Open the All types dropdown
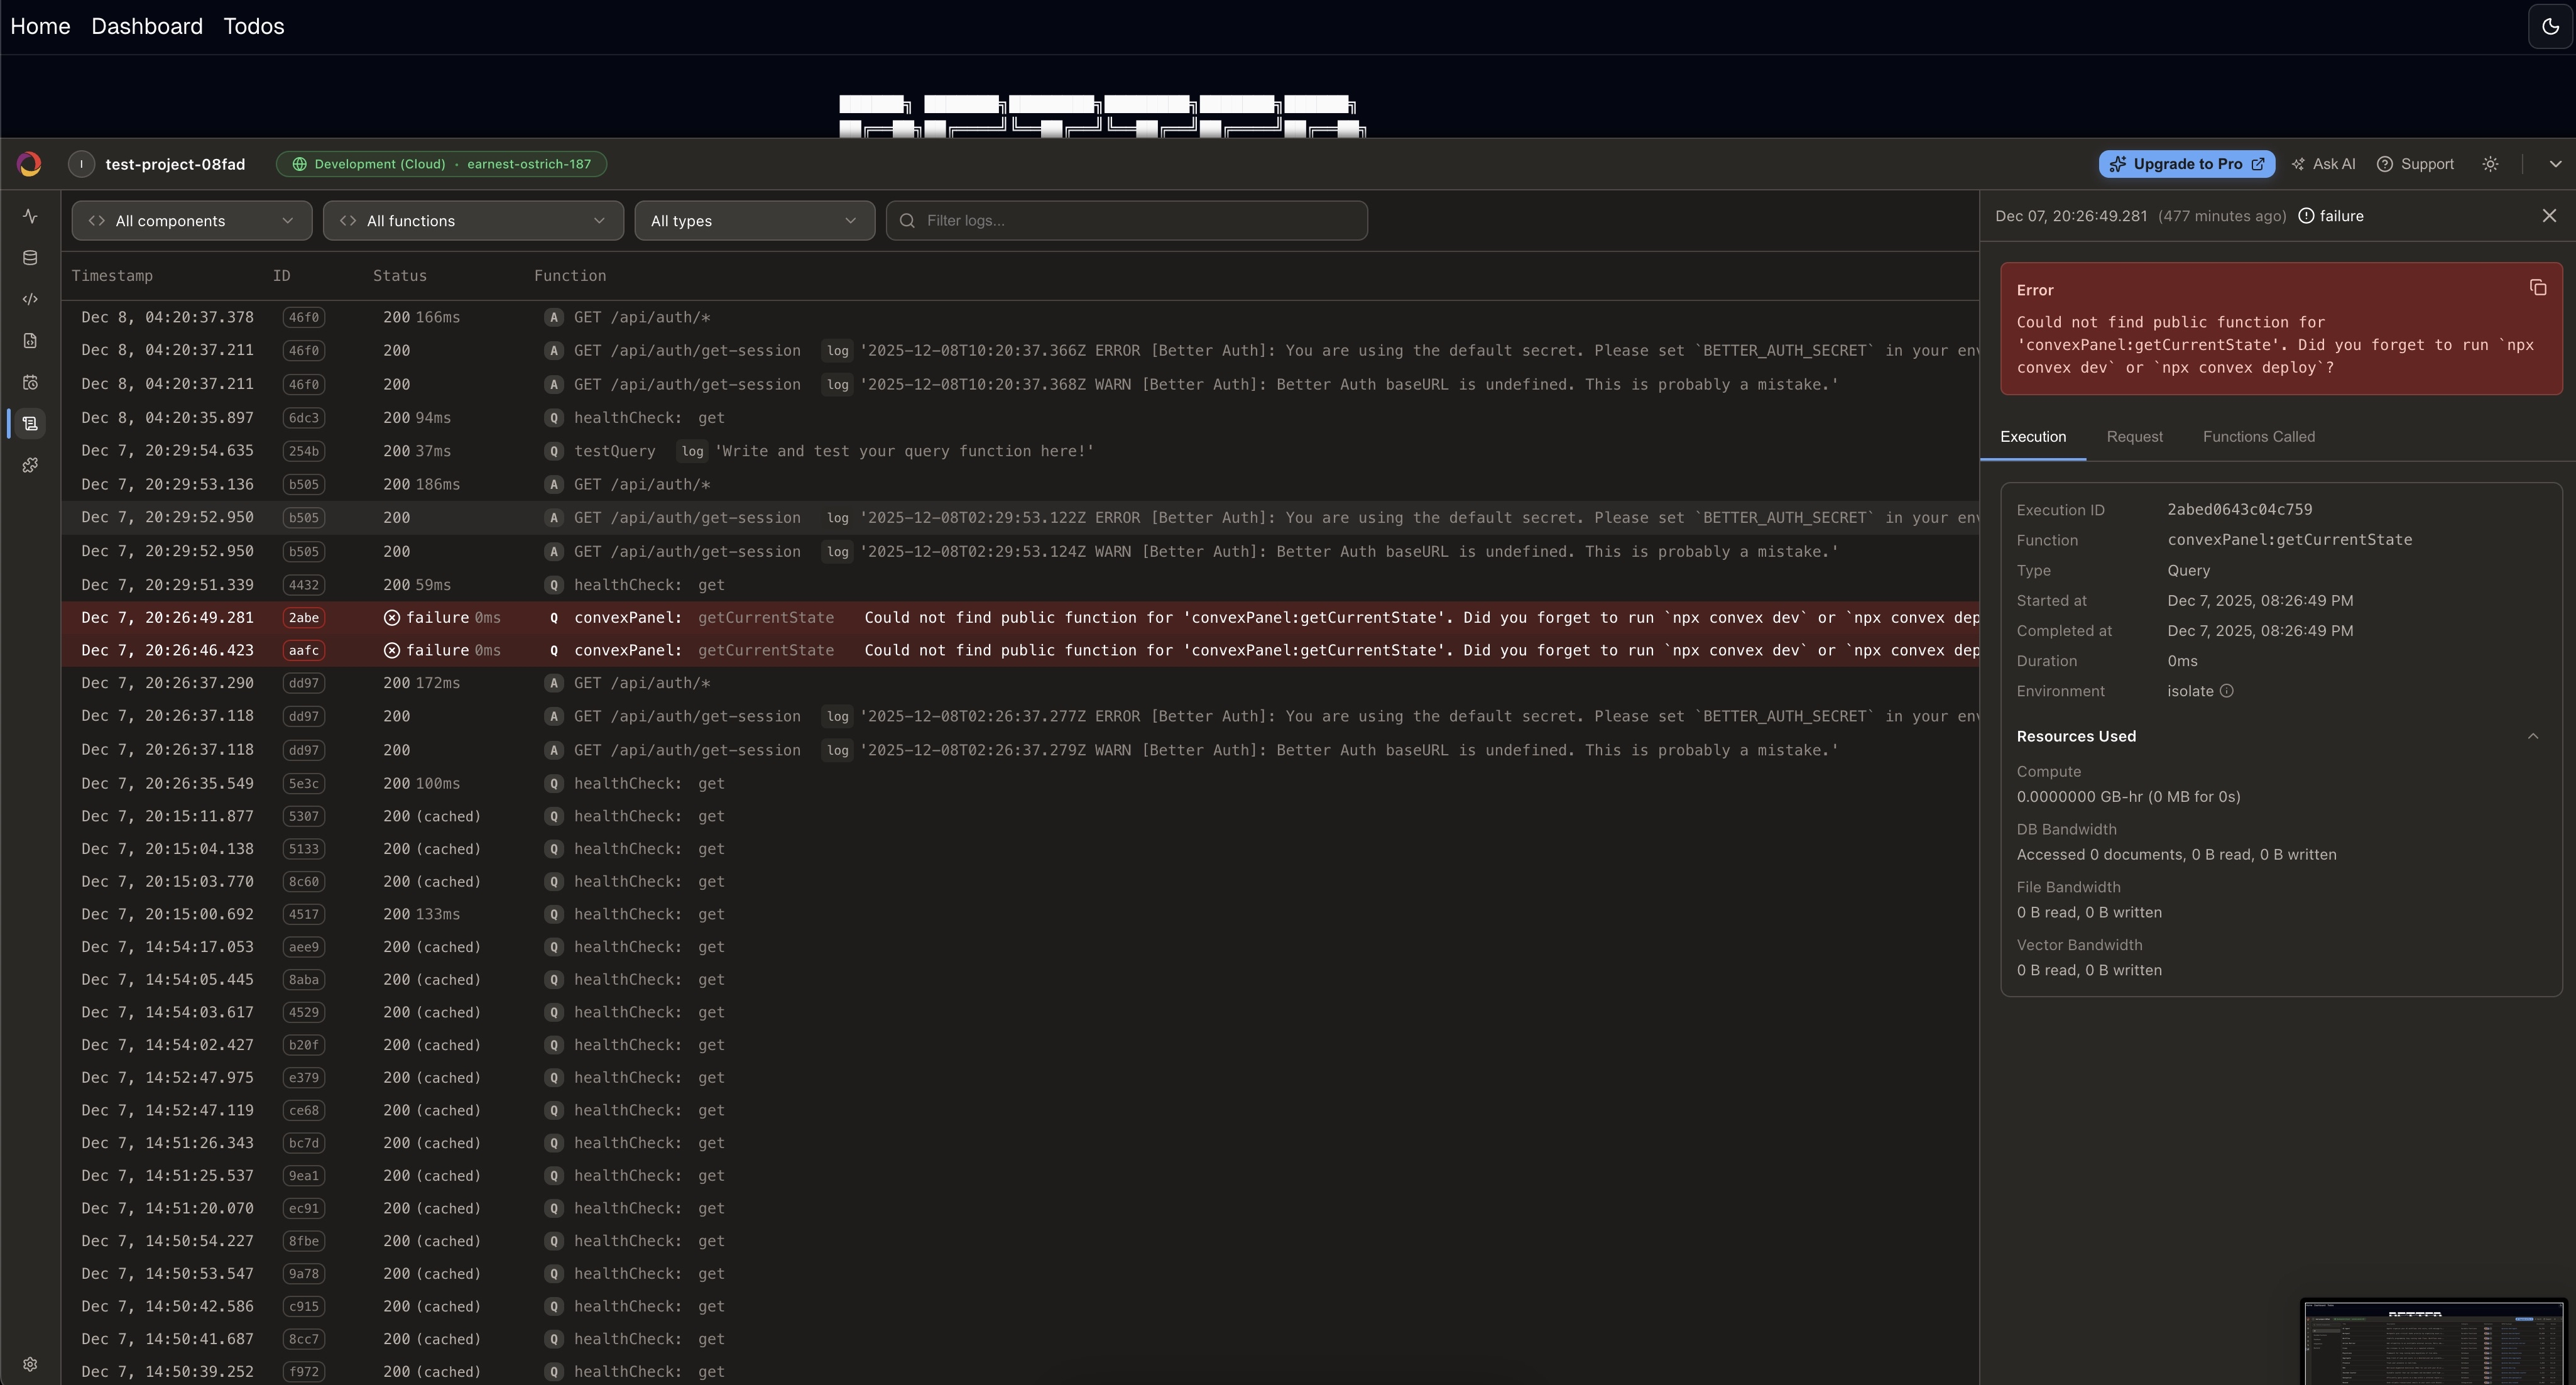Screen dimensions: 2576x1385 (754, 220)
